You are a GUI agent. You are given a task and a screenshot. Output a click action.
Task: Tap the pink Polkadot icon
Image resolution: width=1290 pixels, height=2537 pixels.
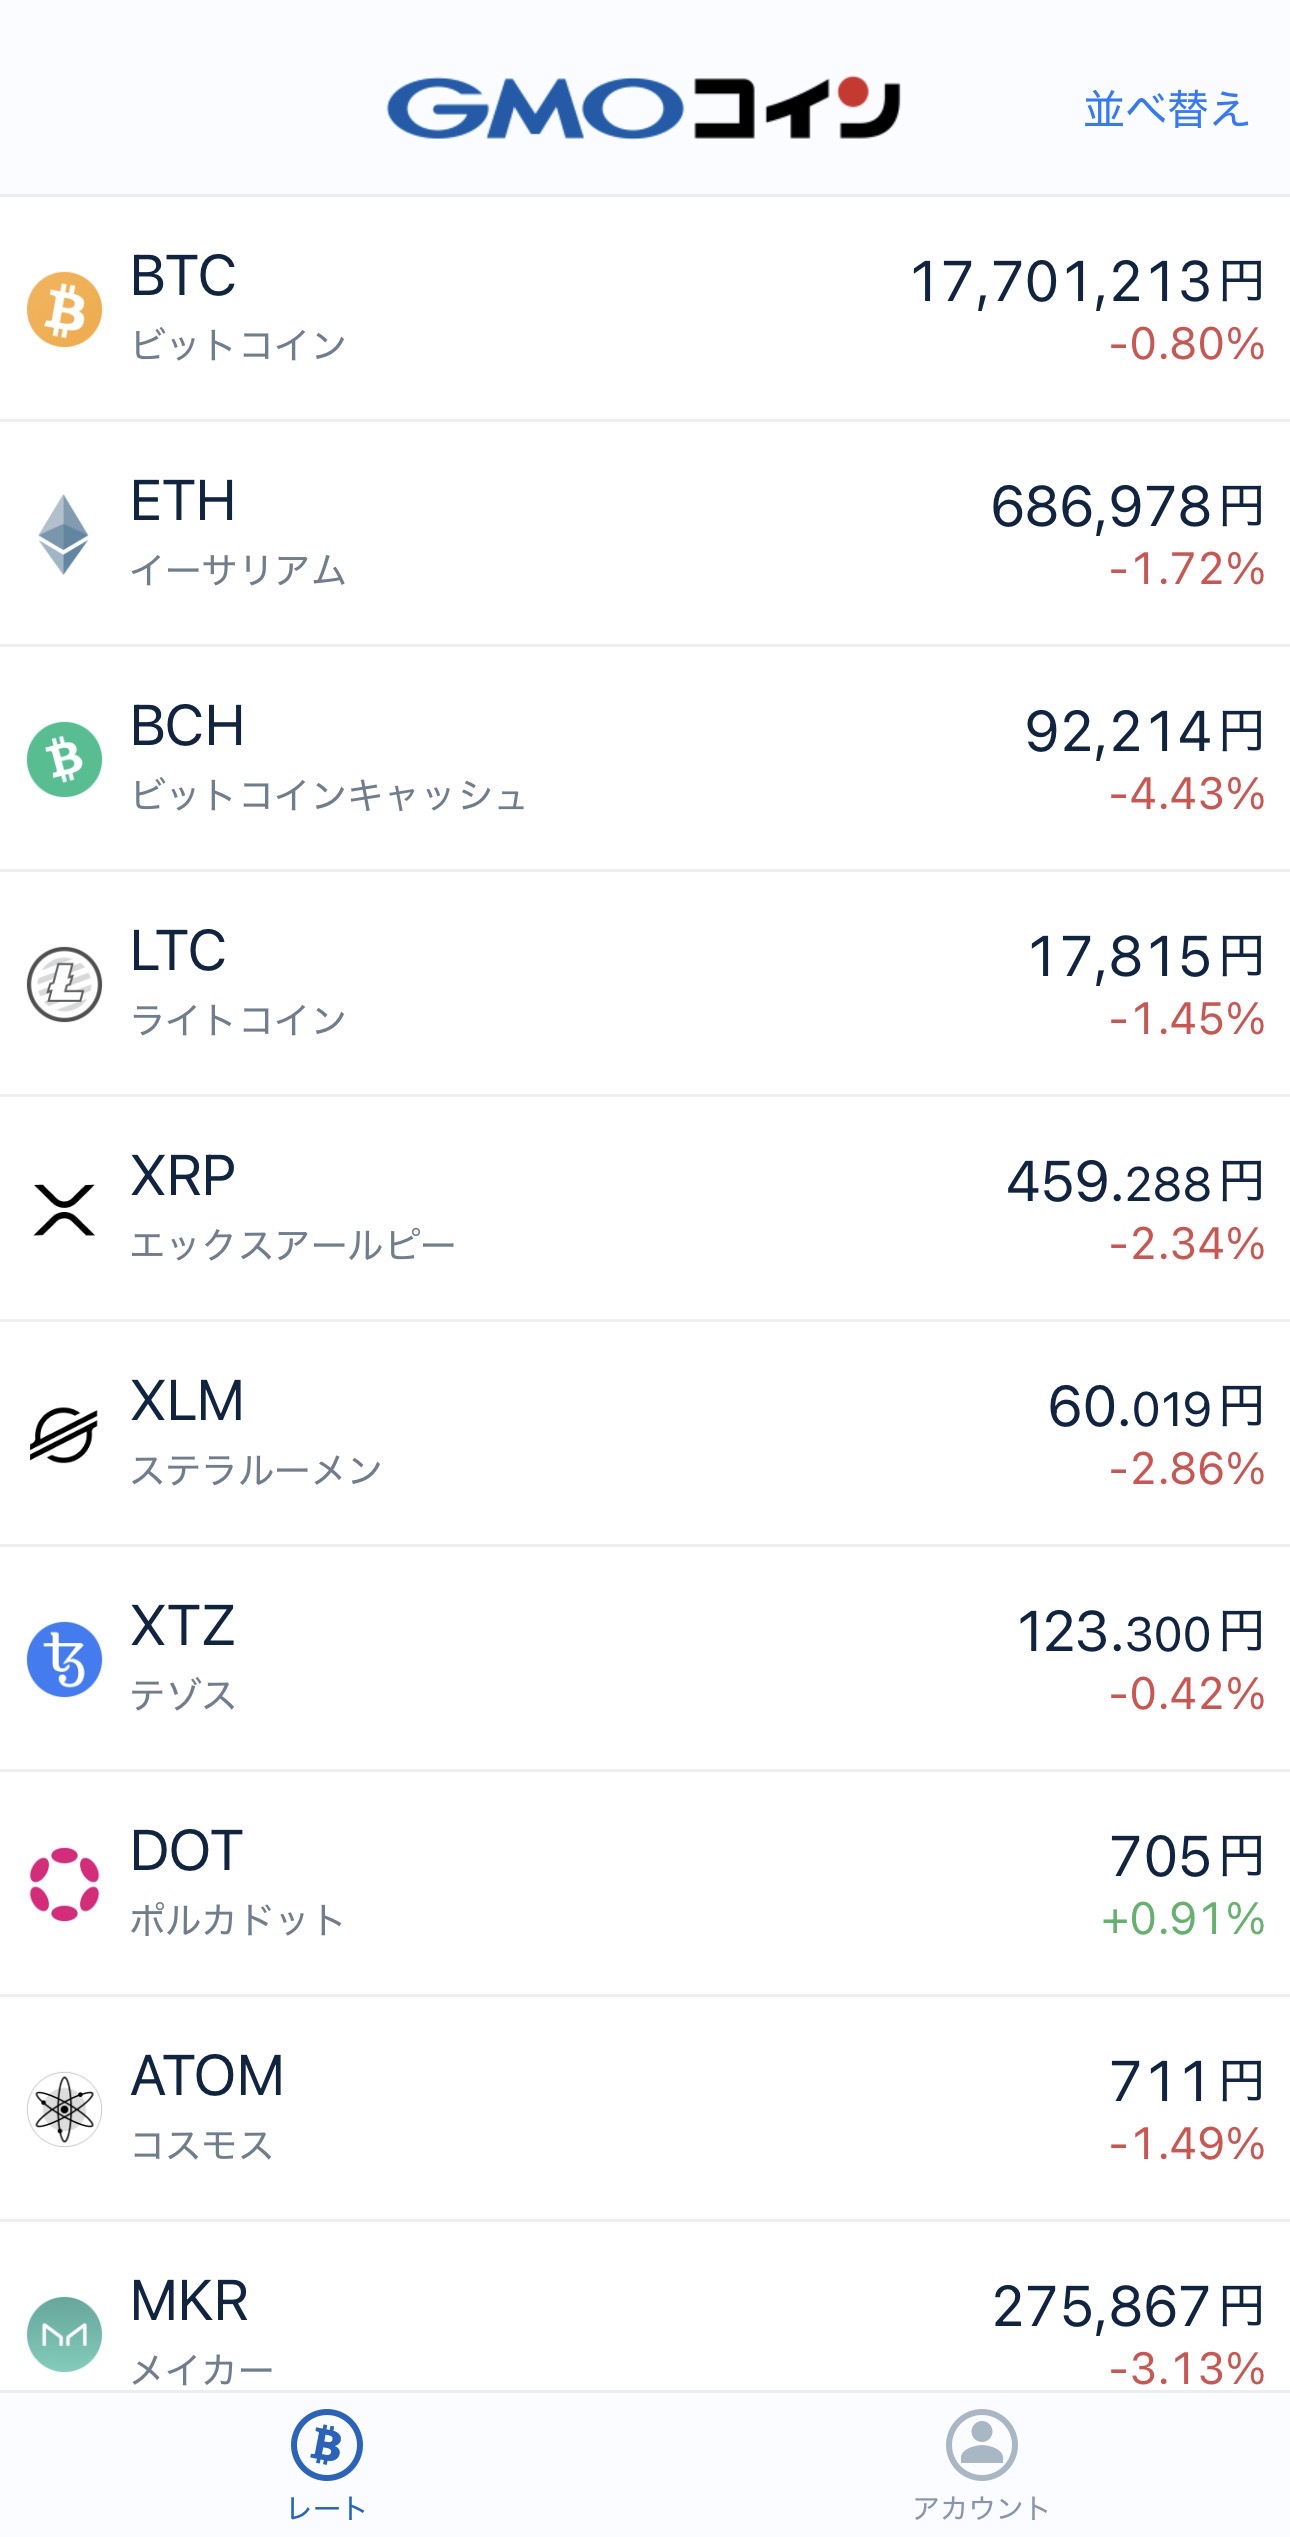pyautogui.click(x=64, y=1885)
